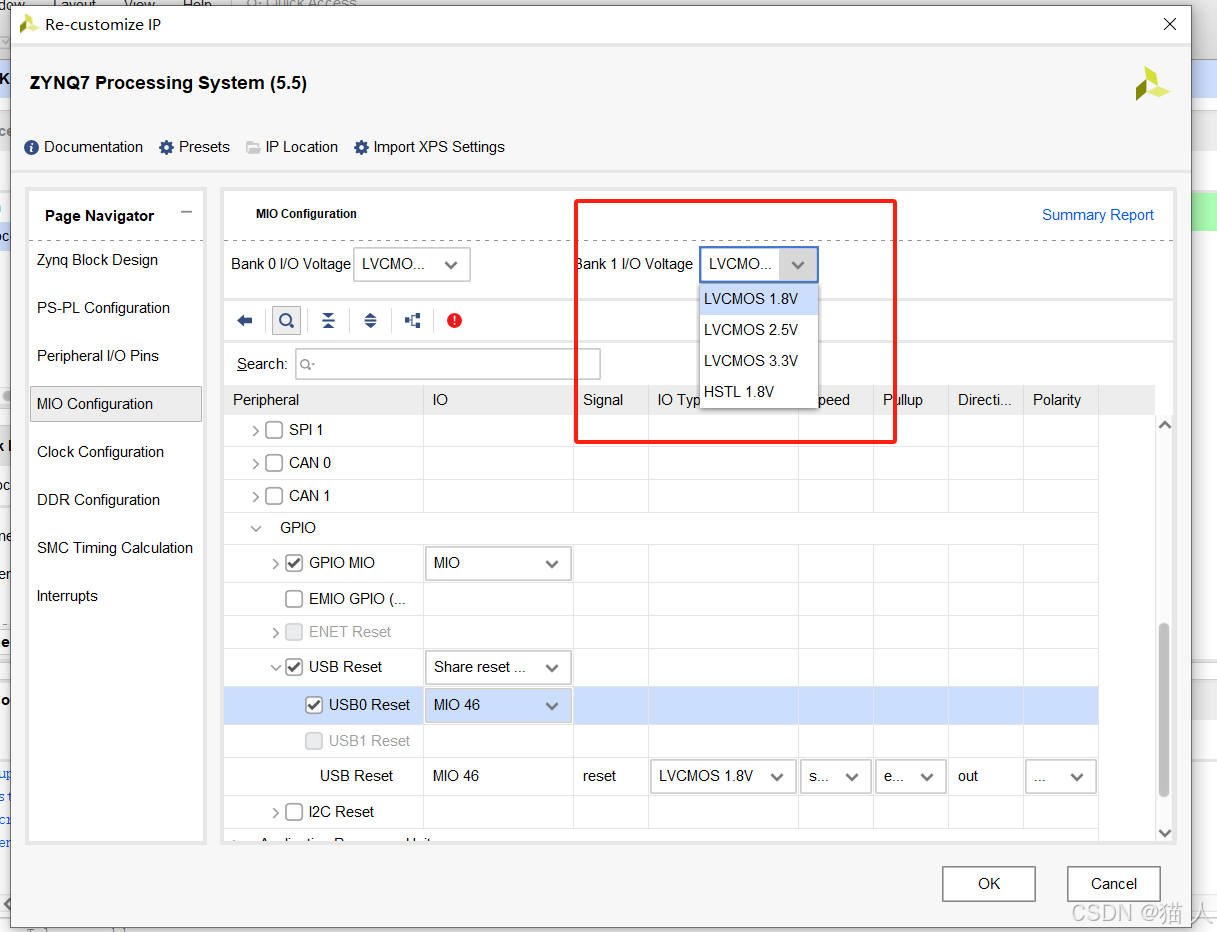This screenshot has height=932, width=1217.
Task: Click the scrollbar down arrow
Action: 1164,832
